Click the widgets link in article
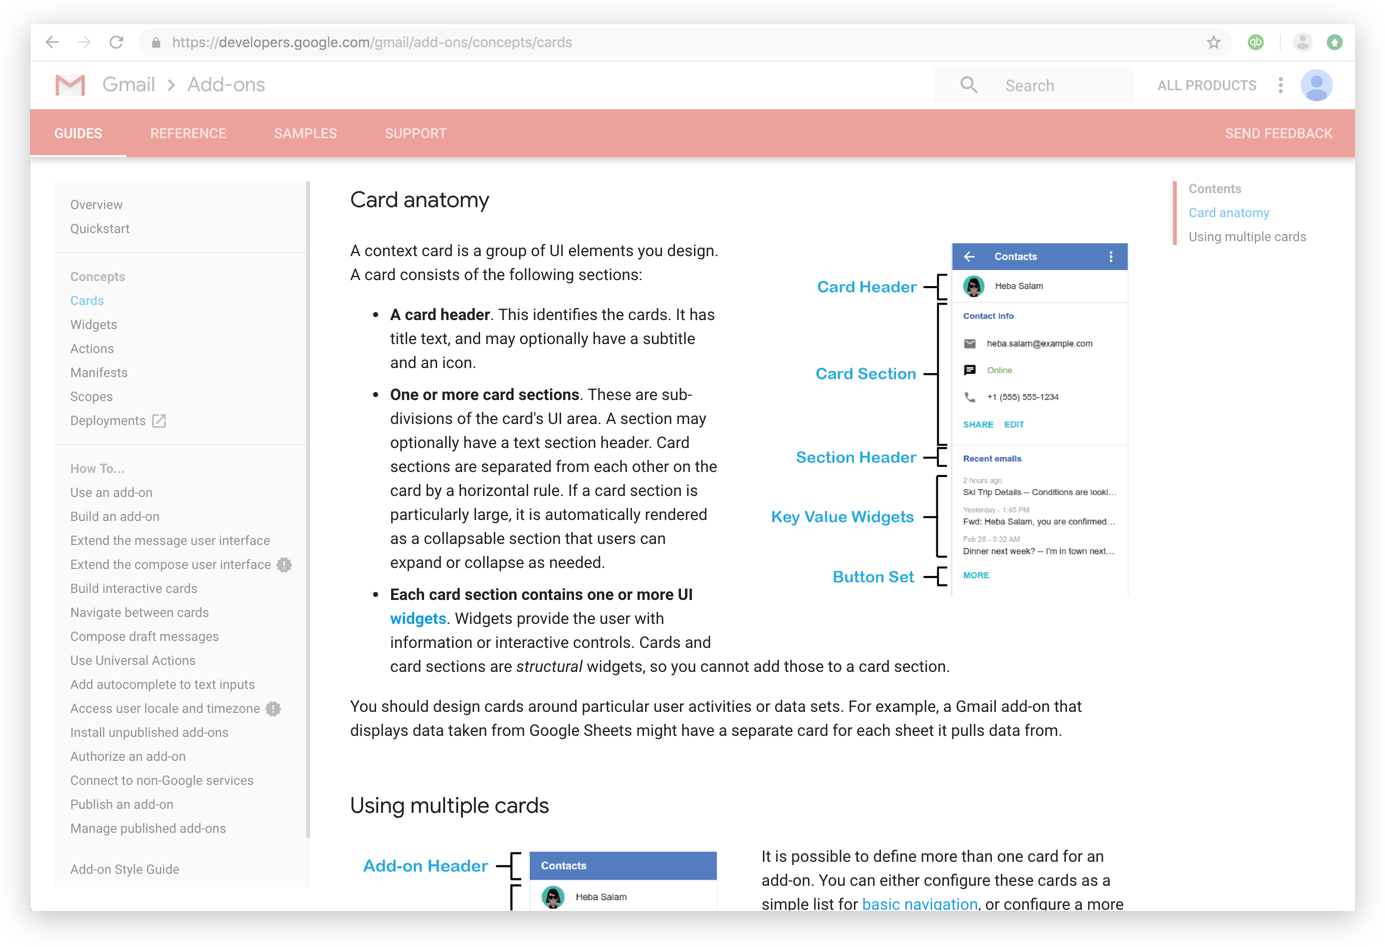The height and width of the screenshot is (947, 1385). point(418,619)
